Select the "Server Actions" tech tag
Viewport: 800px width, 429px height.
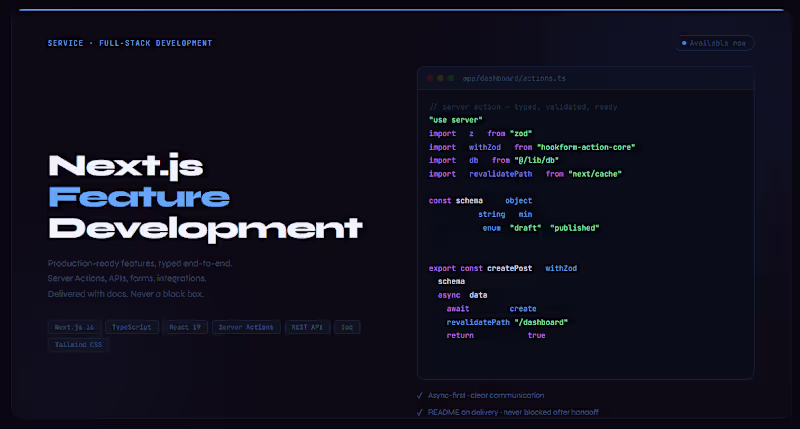246,327
